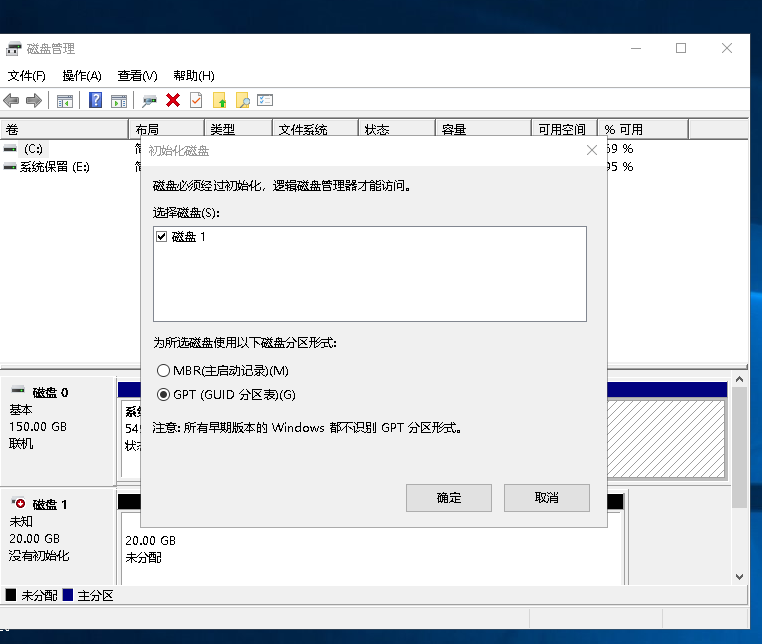Click the 未分配 black legend swatch

coord(11,595)
